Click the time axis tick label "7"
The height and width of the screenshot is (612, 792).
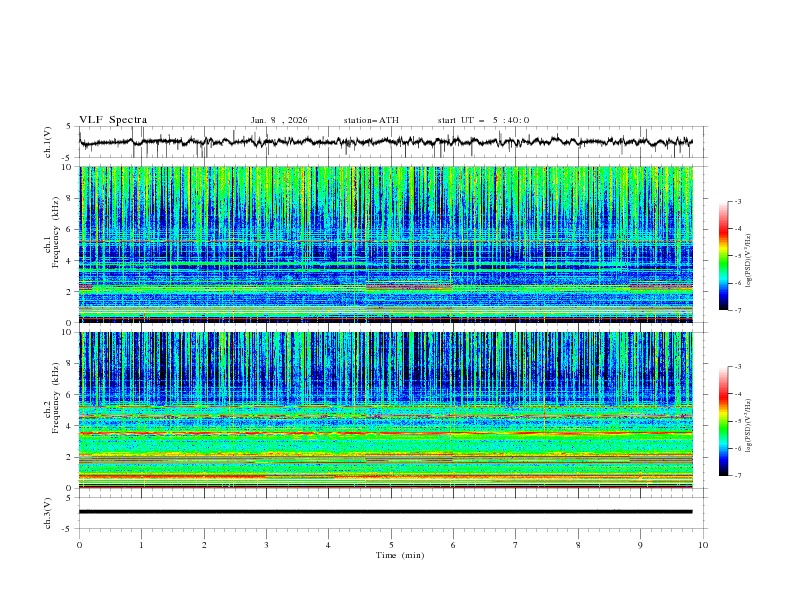(x=516, y=545)
